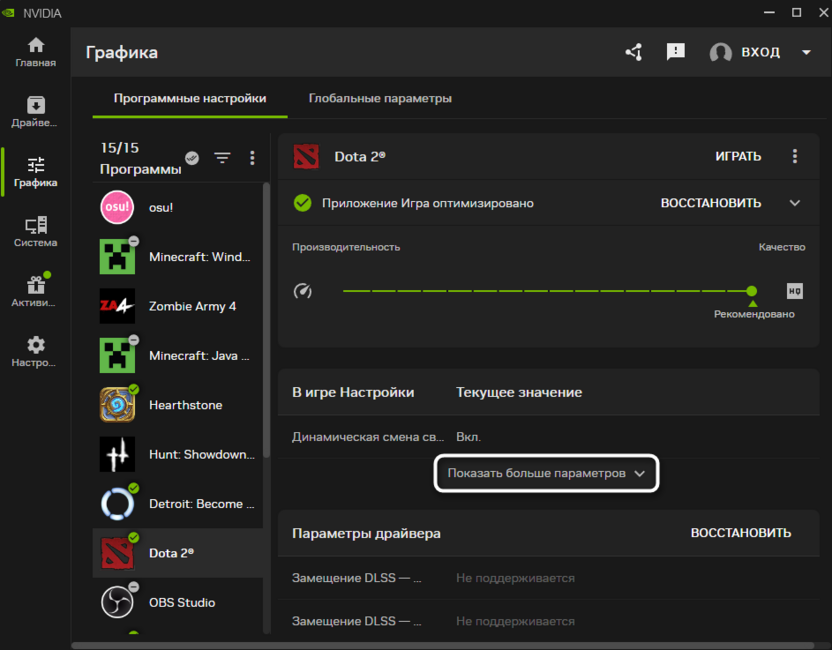Select OBS Studio in programs list
This screenshot has width=832, height=650.
(x=178, y=602)
